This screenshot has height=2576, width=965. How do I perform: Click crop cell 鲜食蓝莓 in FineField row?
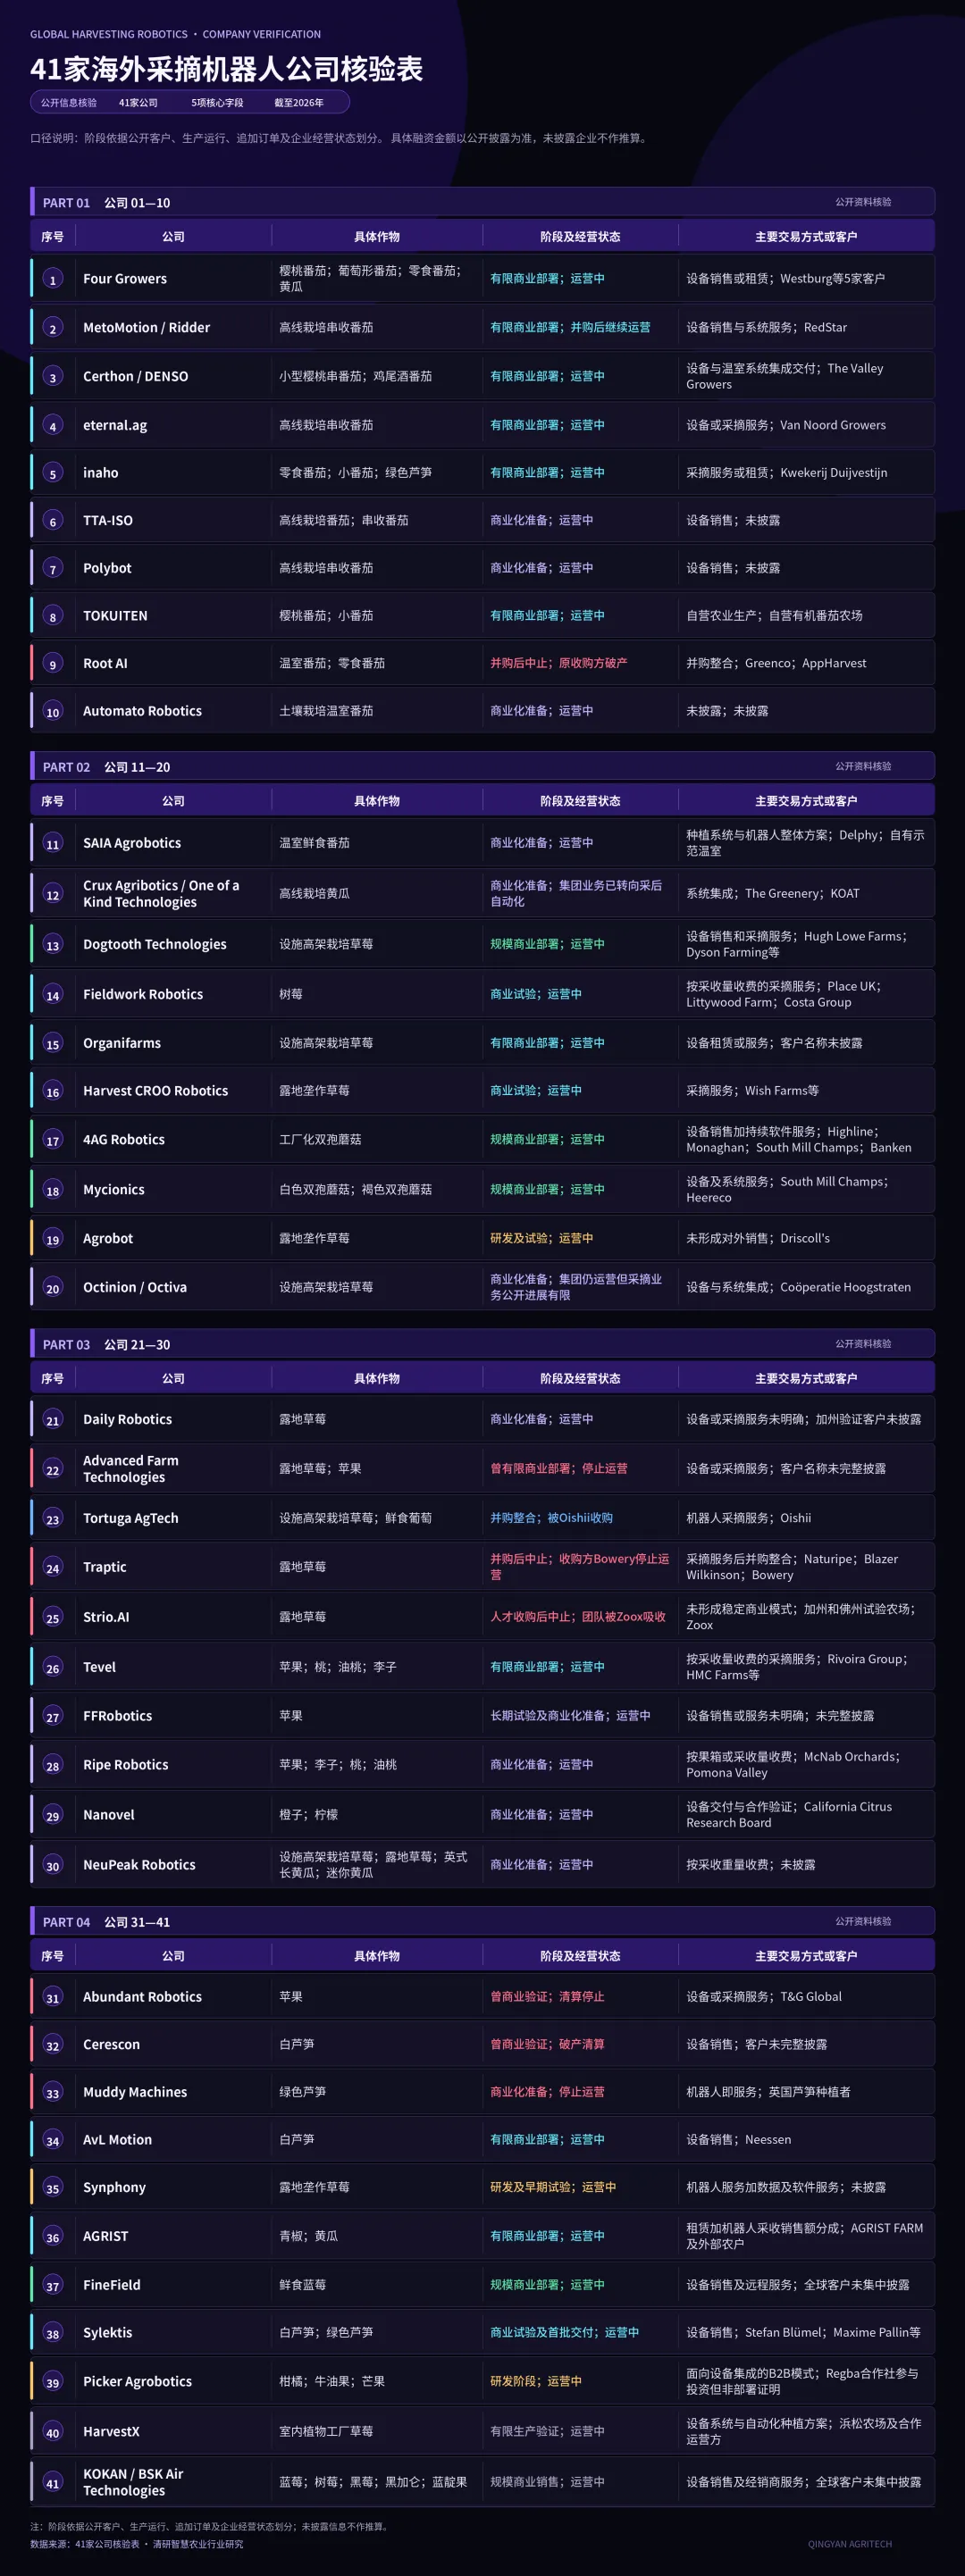tap(302, 2285)
